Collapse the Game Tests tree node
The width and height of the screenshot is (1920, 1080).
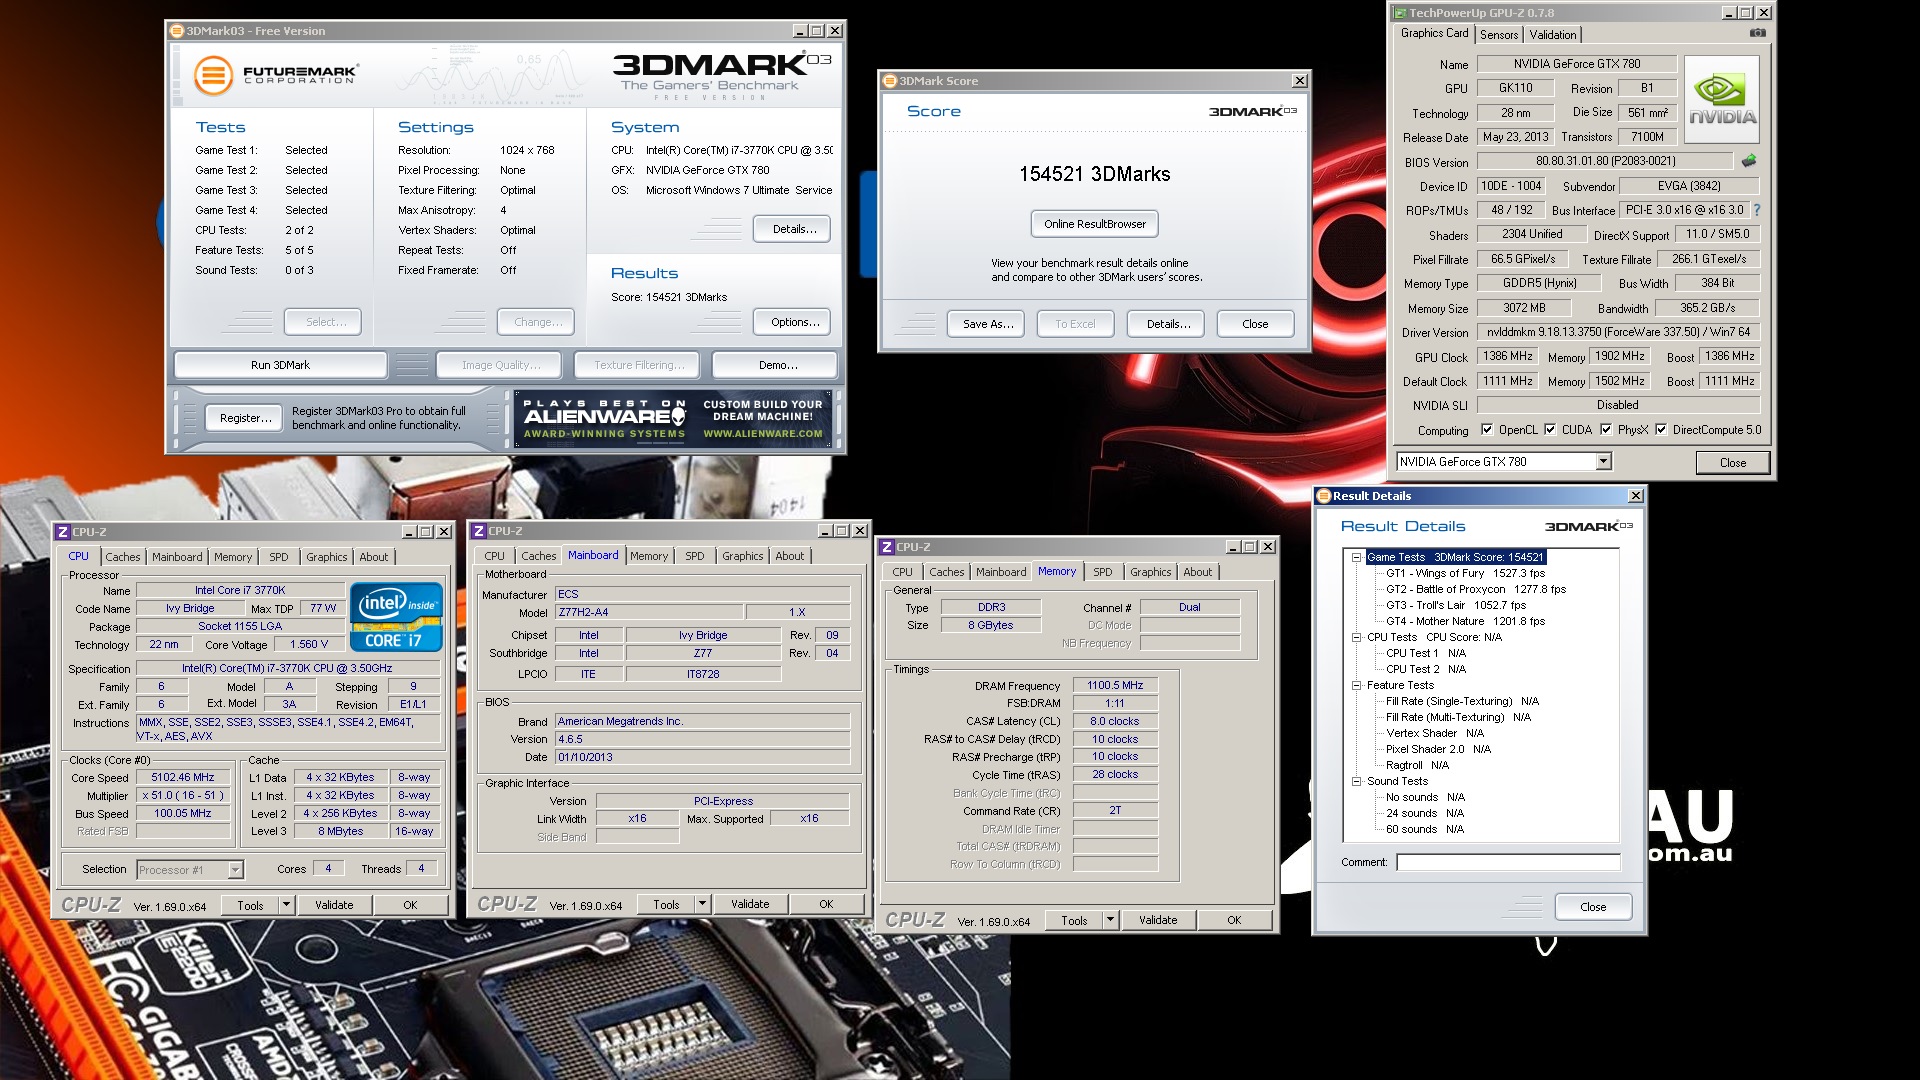coord(1356,557)
